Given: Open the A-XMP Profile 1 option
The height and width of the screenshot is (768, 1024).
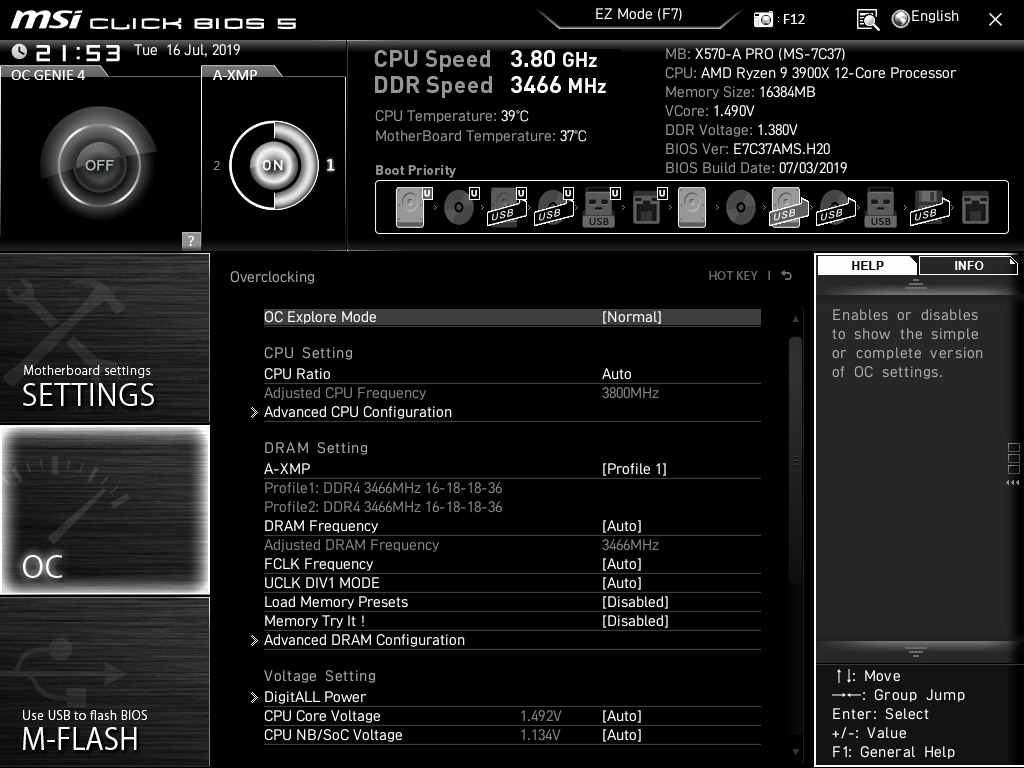Looking at the screenshot, I should click(634, 469).
